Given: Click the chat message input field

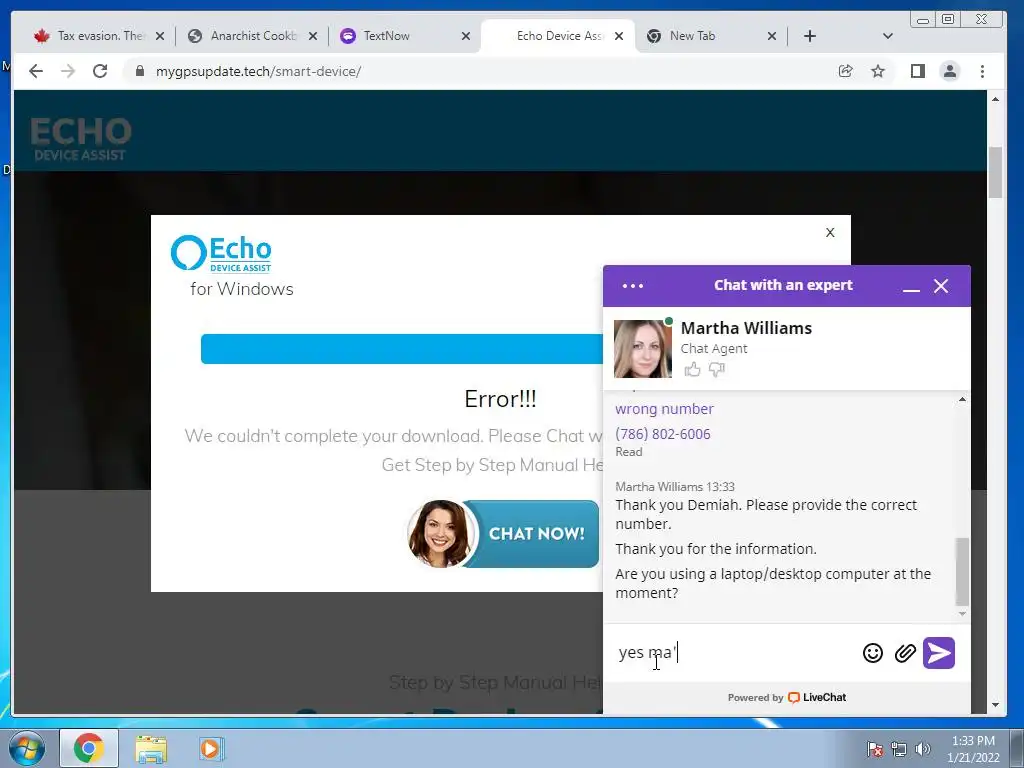Looking at the screenshot, I should click(735, 652).
